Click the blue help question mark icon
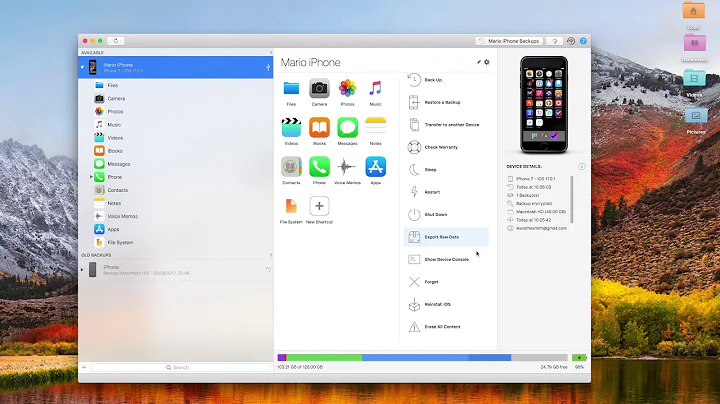 pyautogui.click(x=583, y=41)
